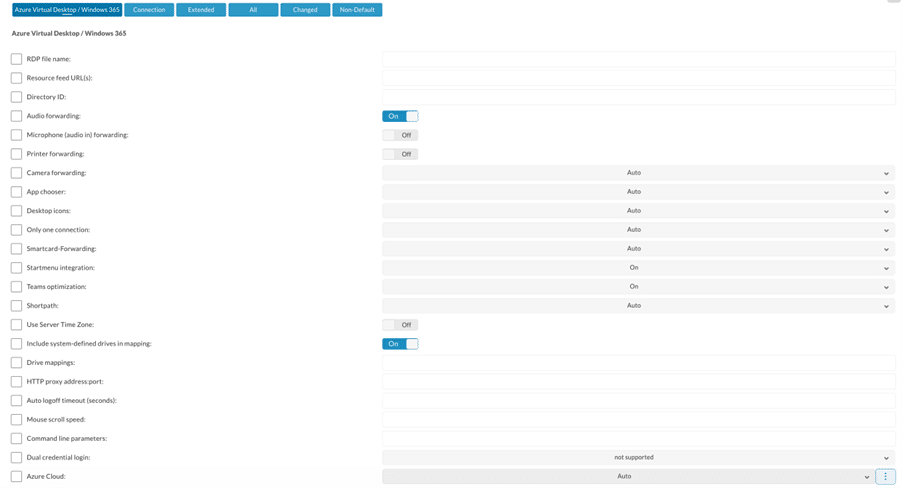Screen dimensions: 902x488
Task: Tick the Only one connection checkbox
Action: tap(16, 230)
